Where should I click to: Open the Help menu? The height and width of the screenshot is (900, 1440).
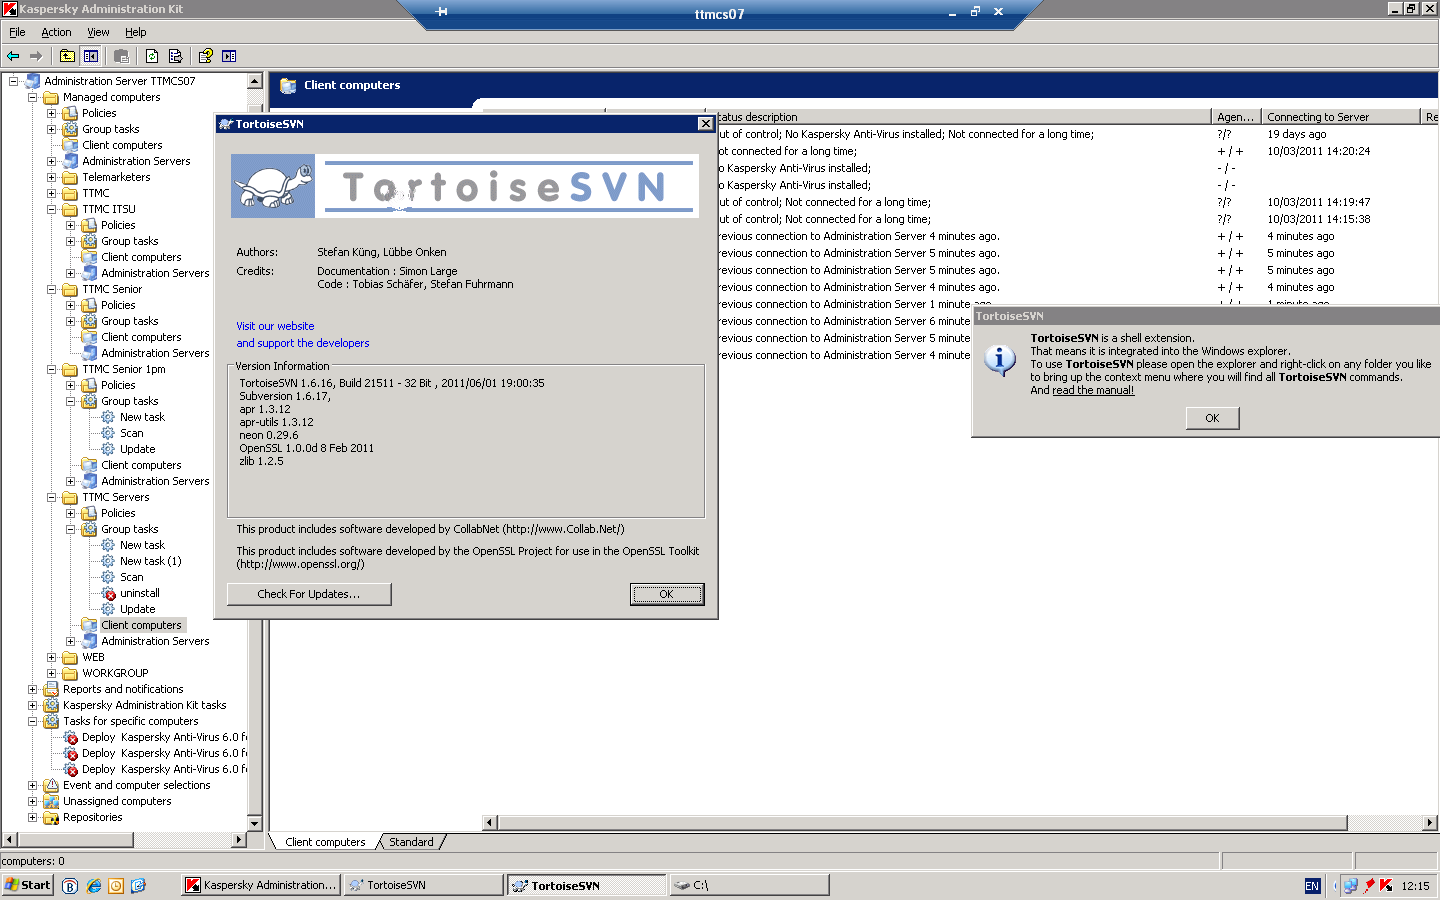coord(136,32)
